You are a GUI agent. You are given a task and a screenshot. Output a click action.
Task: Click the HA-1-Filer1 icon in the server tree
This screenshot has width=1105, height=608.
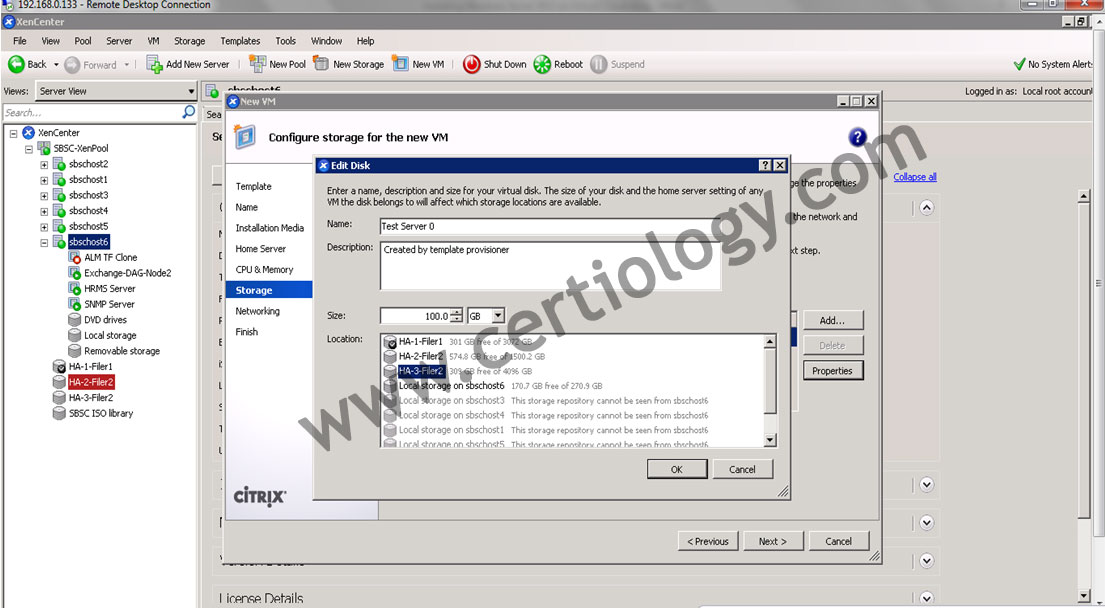(59, 366)
